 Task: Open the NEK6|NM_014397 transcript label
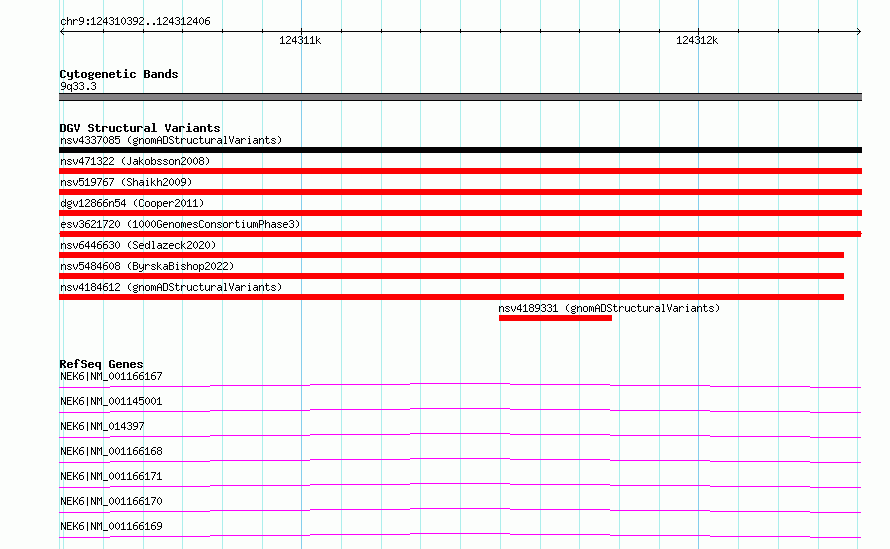(x=102, y=426)
